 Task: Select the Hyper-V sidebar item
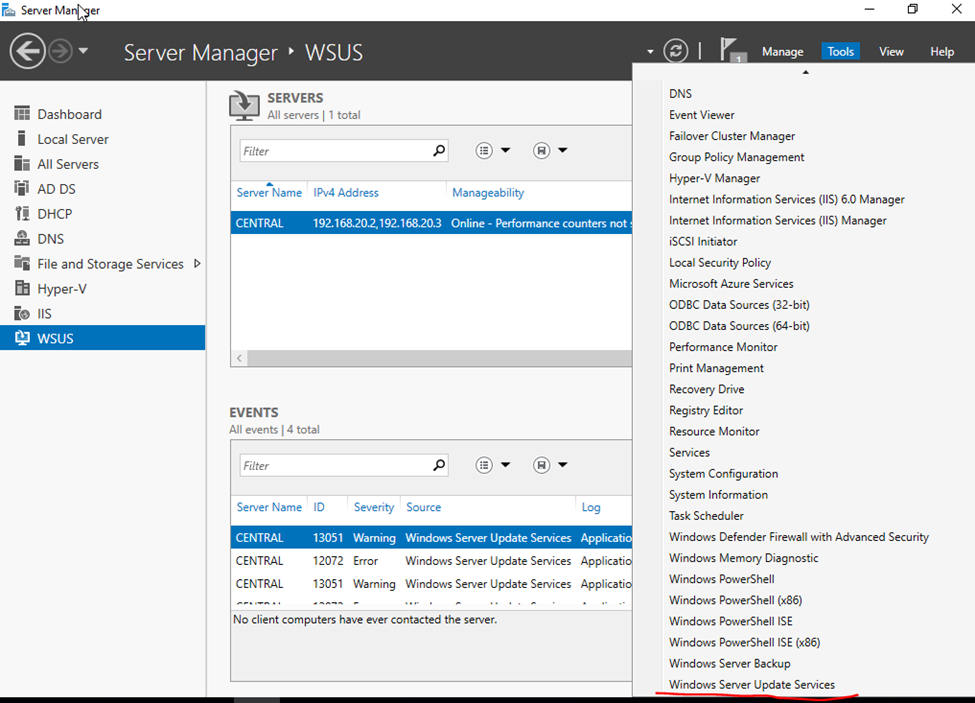coord(61,289)
